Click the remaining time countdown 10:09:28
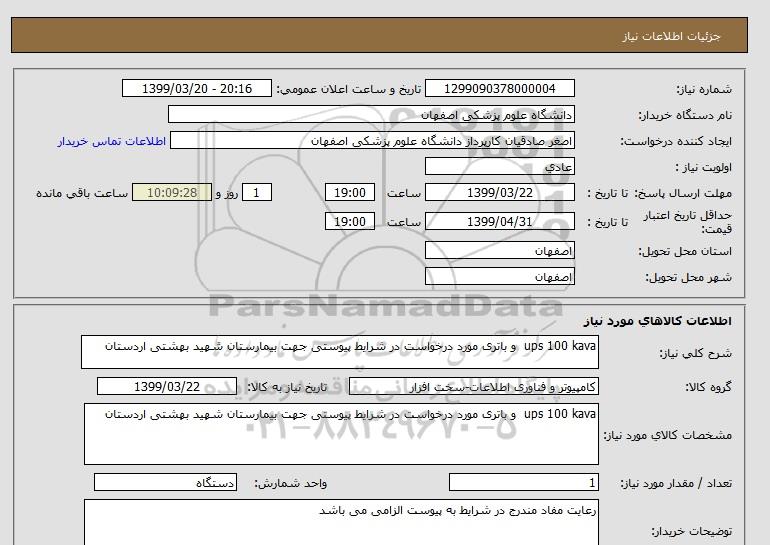Viewport: 770px width, 545px height. [172, 192]
